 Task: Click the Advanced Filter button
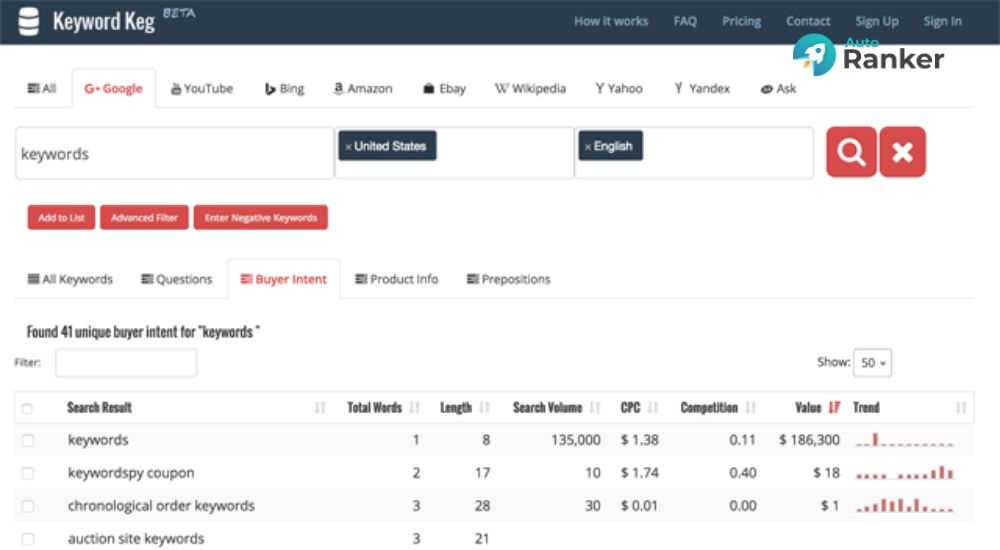tap(144, 218)
